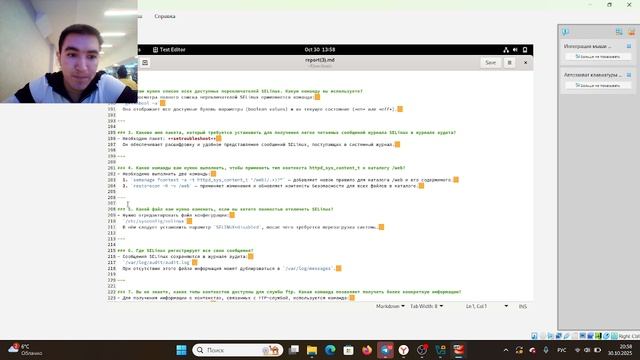Launch Firefox from the taskbar
The height and width of the screenshot is (360, 640).
[367, 350]
